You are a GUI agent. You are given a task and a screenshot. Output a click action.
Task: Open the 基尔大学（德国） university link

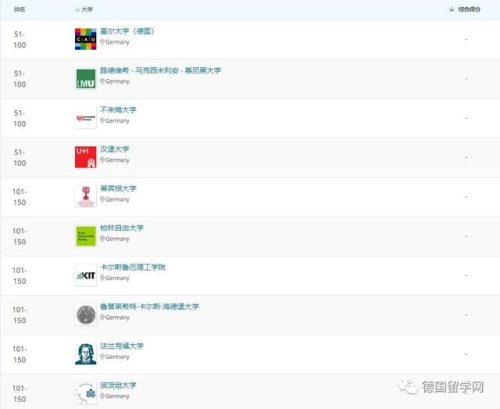127,31
